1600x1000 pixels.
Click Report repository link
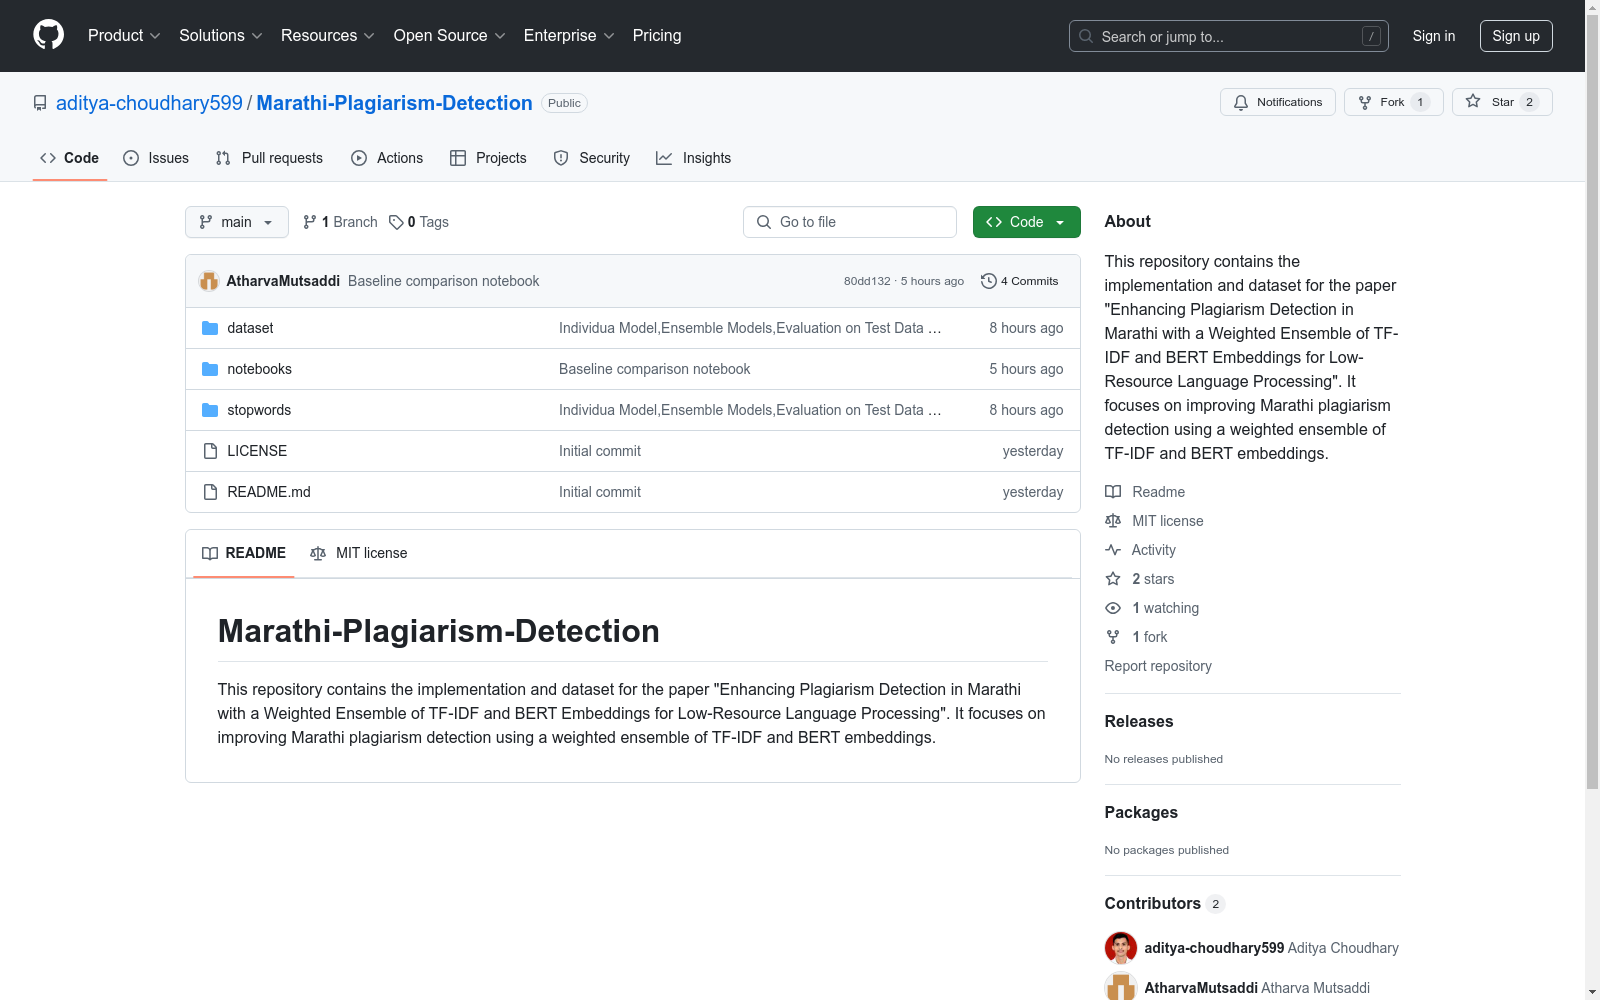click(x=1158, y=666)
